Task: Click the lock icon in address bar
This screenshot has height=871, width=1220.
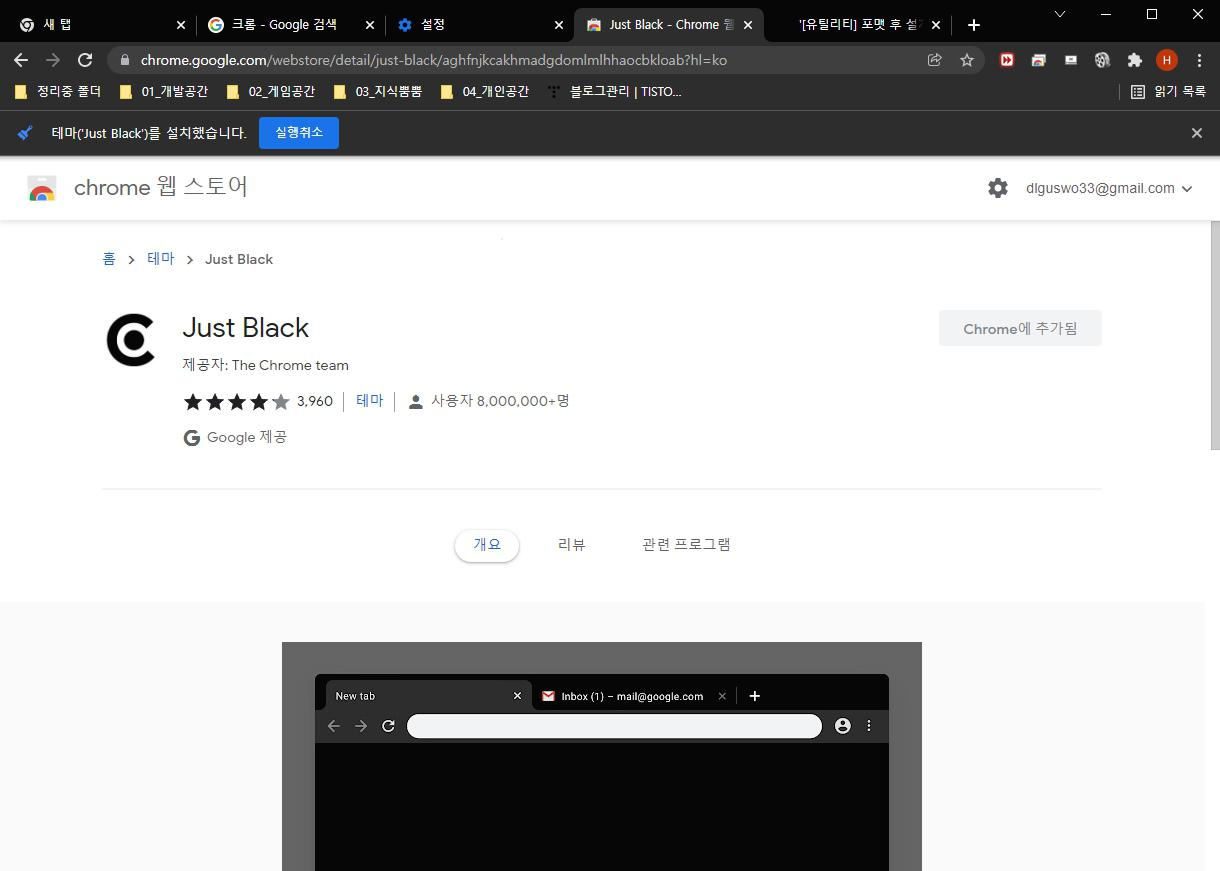Action: (x=125, y=60)
